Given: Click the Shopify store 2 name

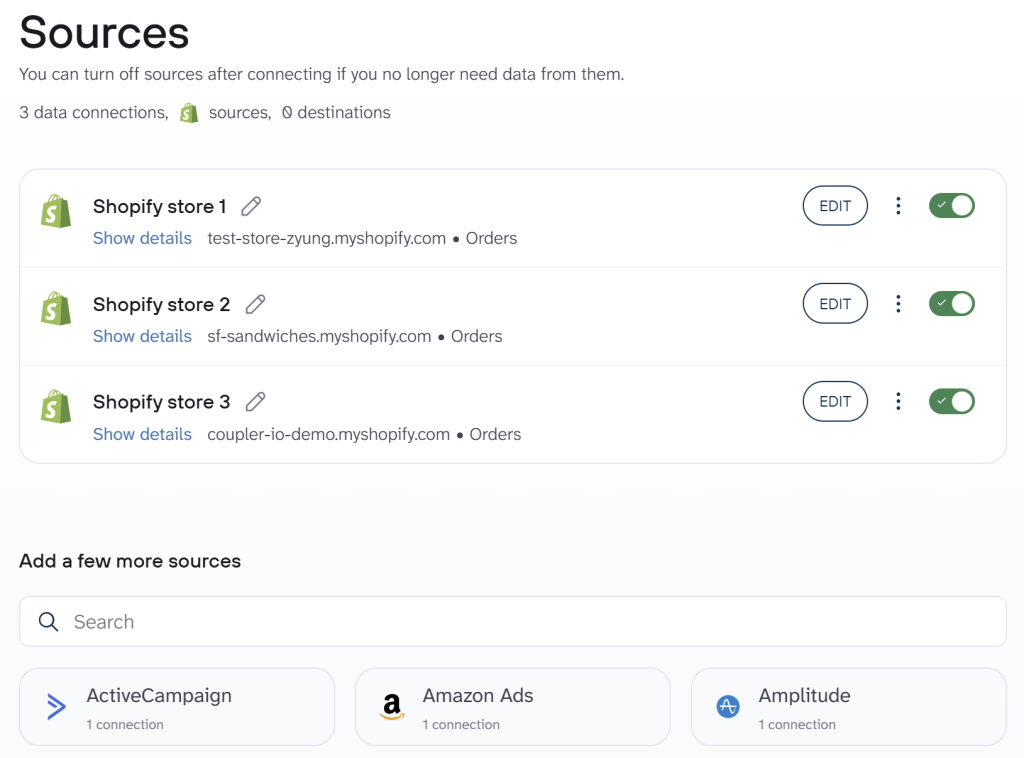Looking at the screenshot, I should pos(161,304).
